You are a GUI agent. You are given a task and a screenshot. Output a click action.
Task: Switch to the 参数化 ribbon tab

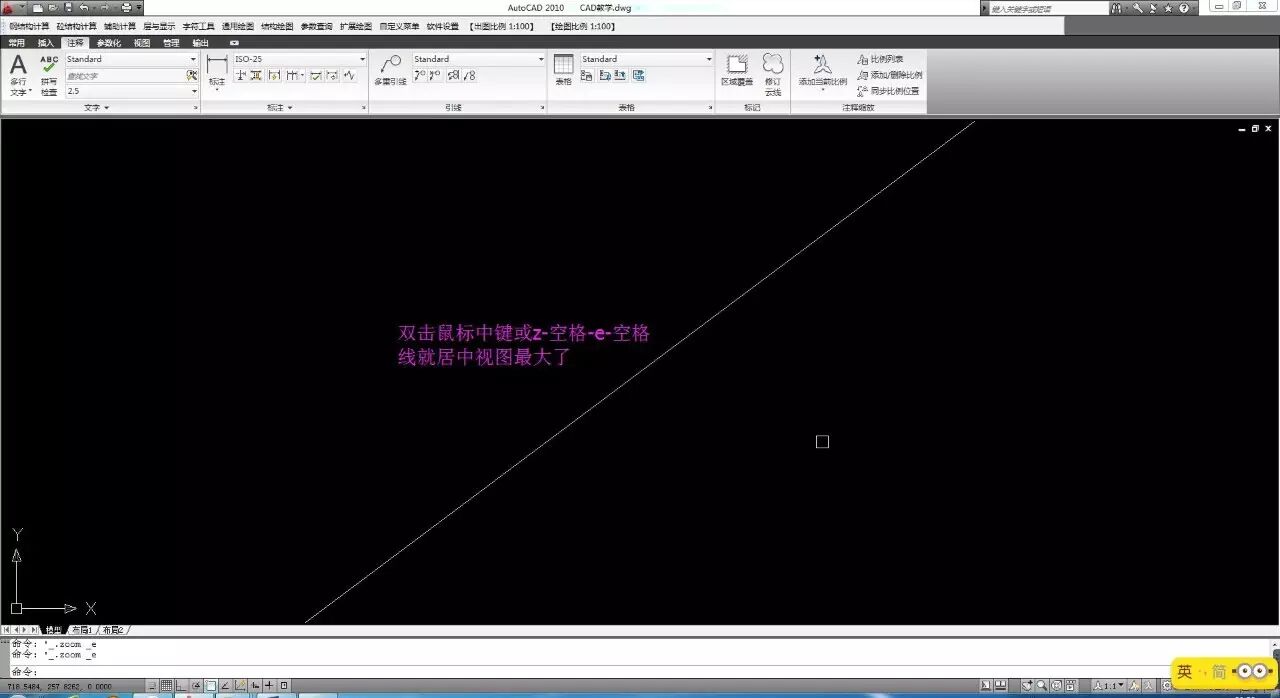110,42
